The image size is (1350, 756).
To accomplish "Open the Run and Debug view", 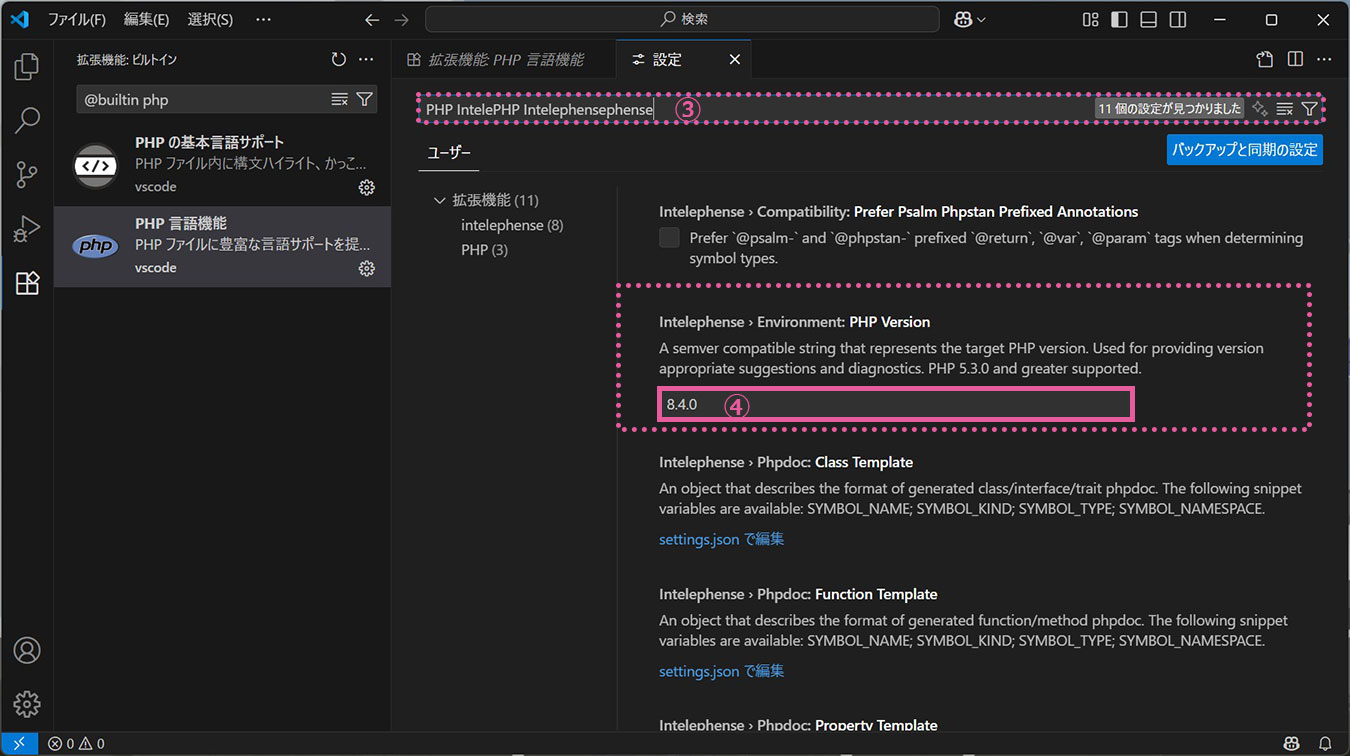I will pyautogui.click(x=27, y=229).
